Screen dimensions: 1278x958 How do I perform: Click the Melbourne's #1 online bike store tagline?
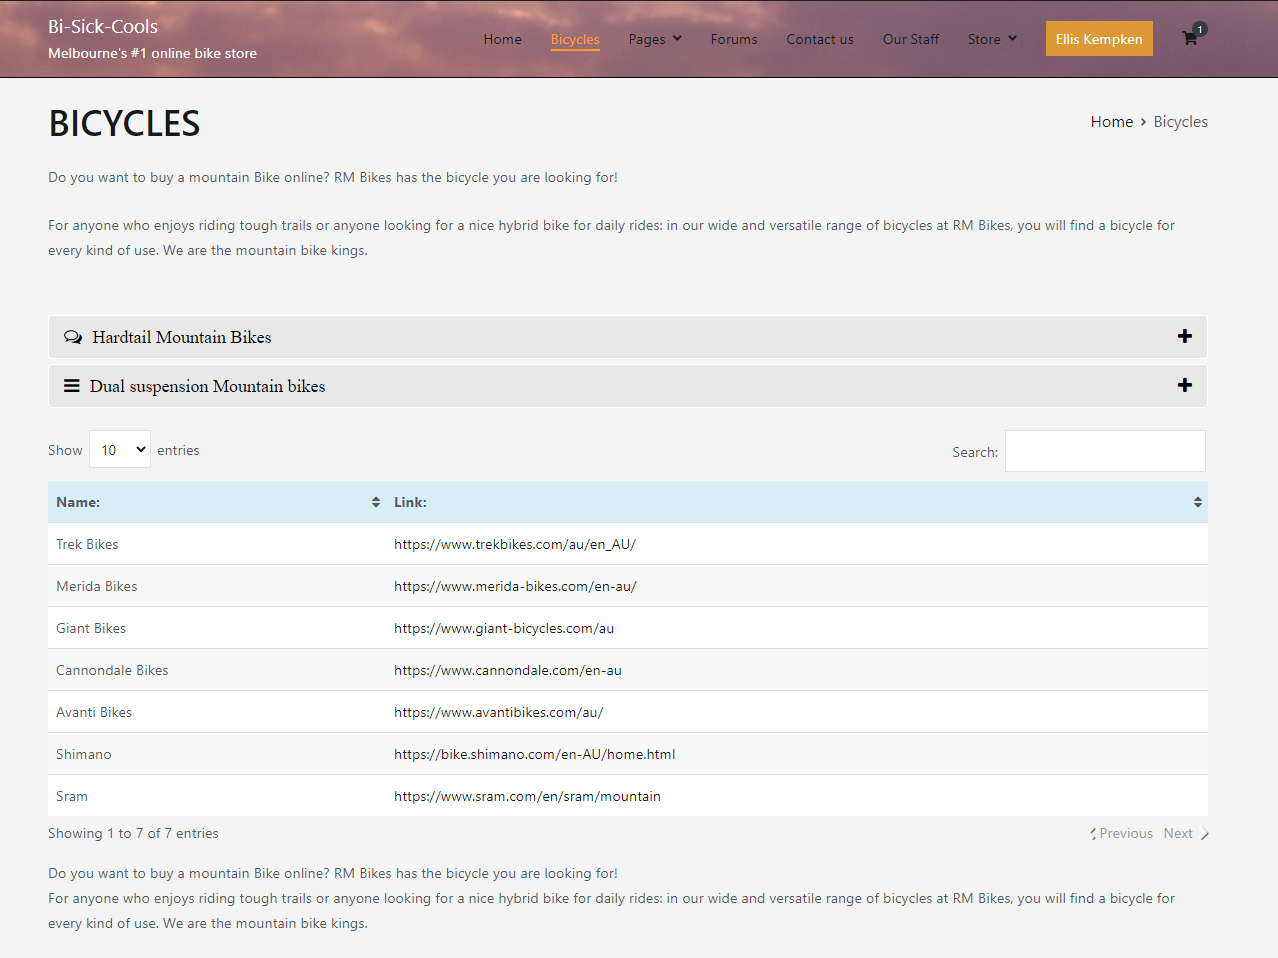tap(152, 53)
